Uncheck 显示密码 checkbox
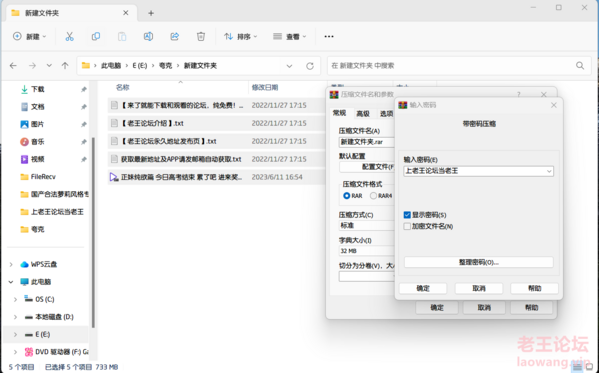Screen dimensions: 599x373 pos(407,215)
